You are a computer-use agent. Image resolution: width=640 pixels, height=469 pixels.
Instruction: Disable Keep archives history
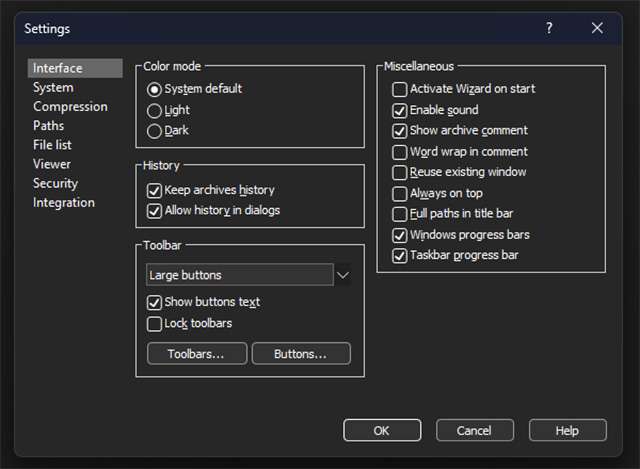[155, 190]
